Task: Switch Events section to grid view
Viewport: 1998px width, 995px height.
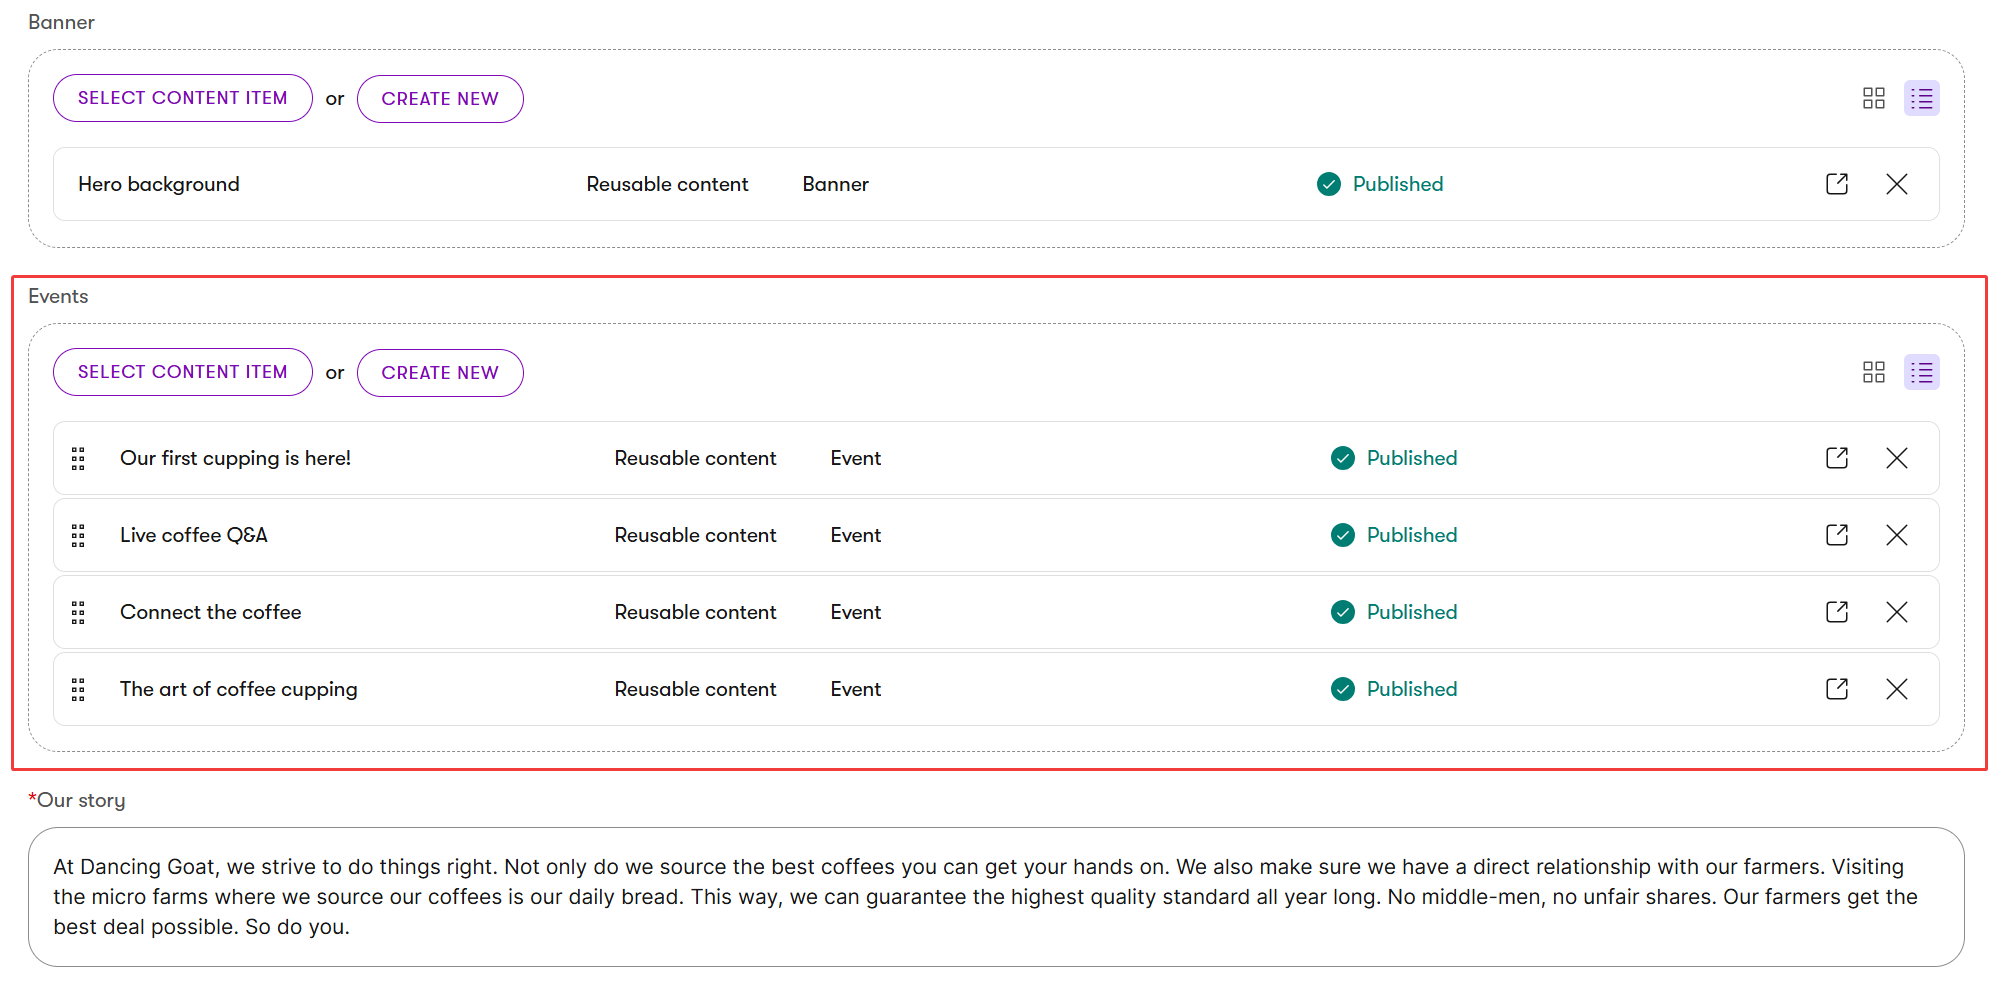Action: pyautogui.click(x=1873, y=372)
